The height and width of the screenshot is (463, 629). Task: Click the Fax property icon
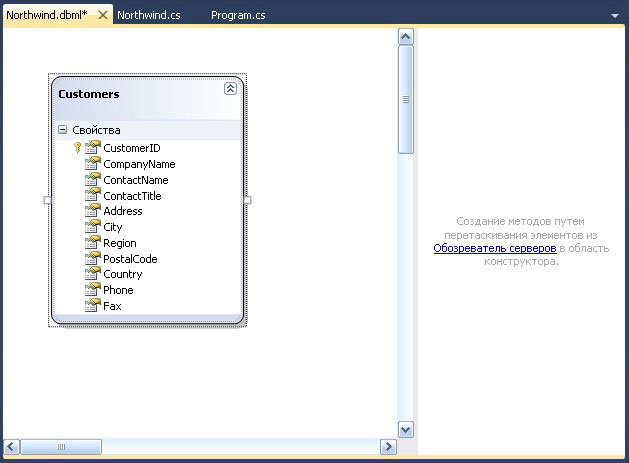(93, 305)
